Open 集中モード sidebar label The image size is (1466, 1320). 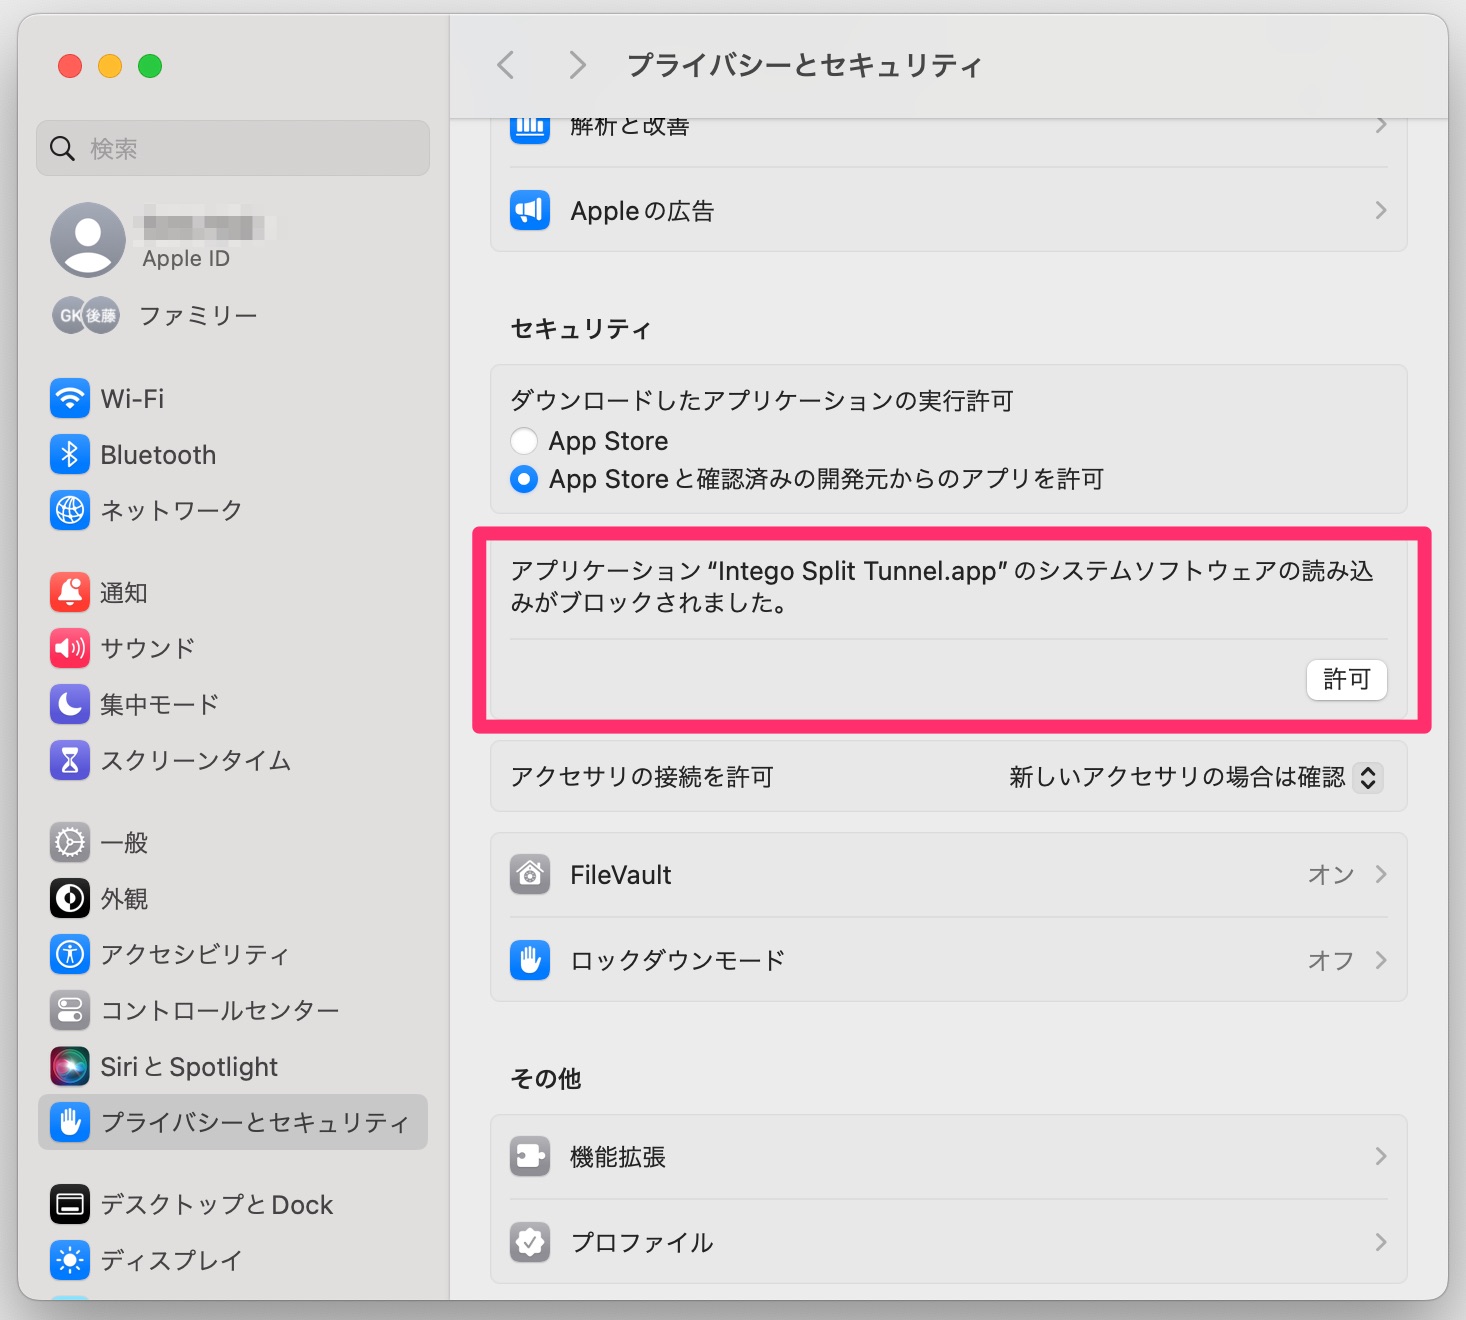[160, 705]
